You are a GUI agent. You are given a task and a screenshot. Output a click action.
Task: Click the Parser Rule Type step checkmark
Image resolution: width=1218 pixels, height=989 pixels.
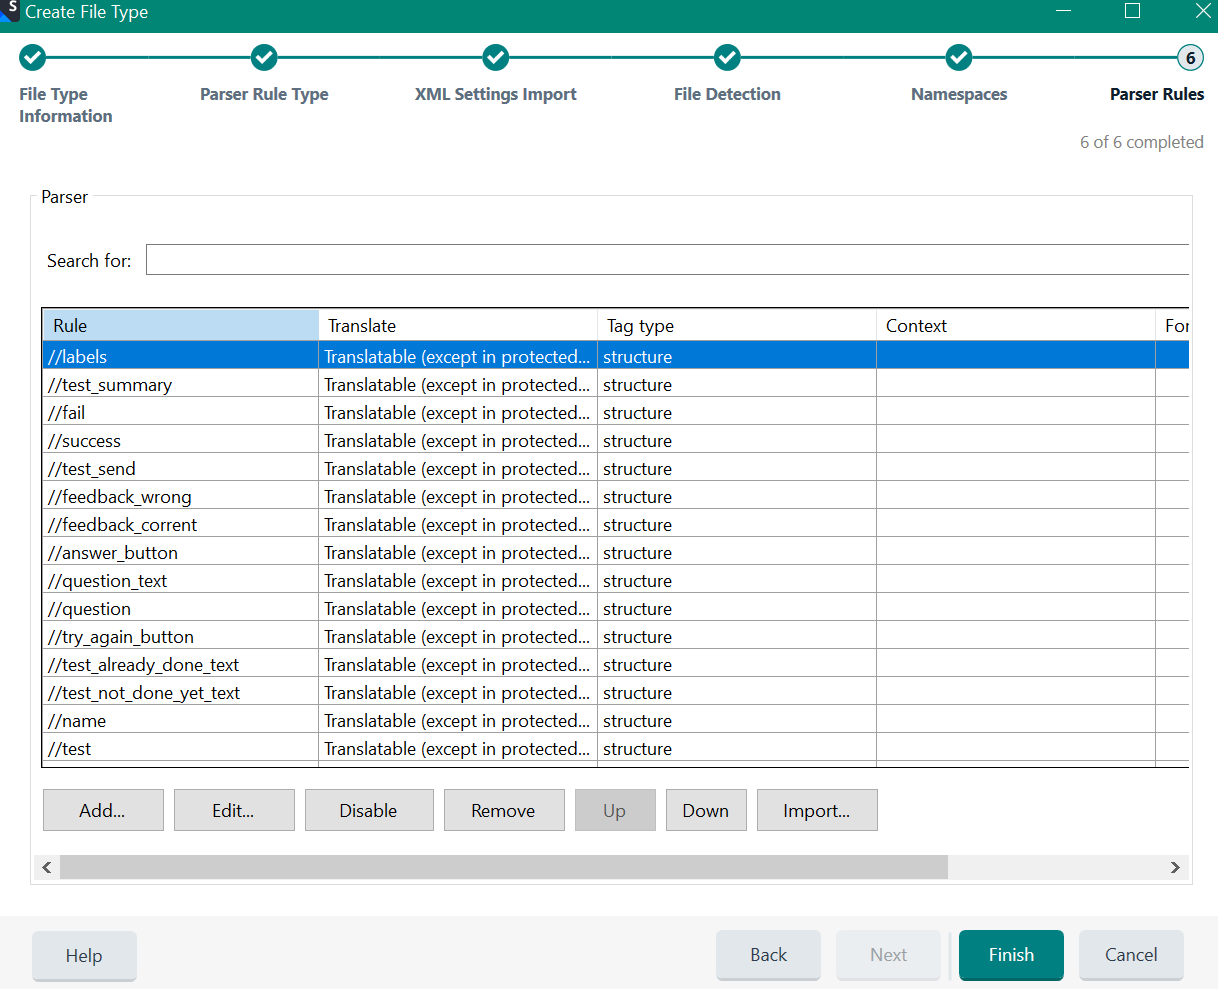click(264, 58)
